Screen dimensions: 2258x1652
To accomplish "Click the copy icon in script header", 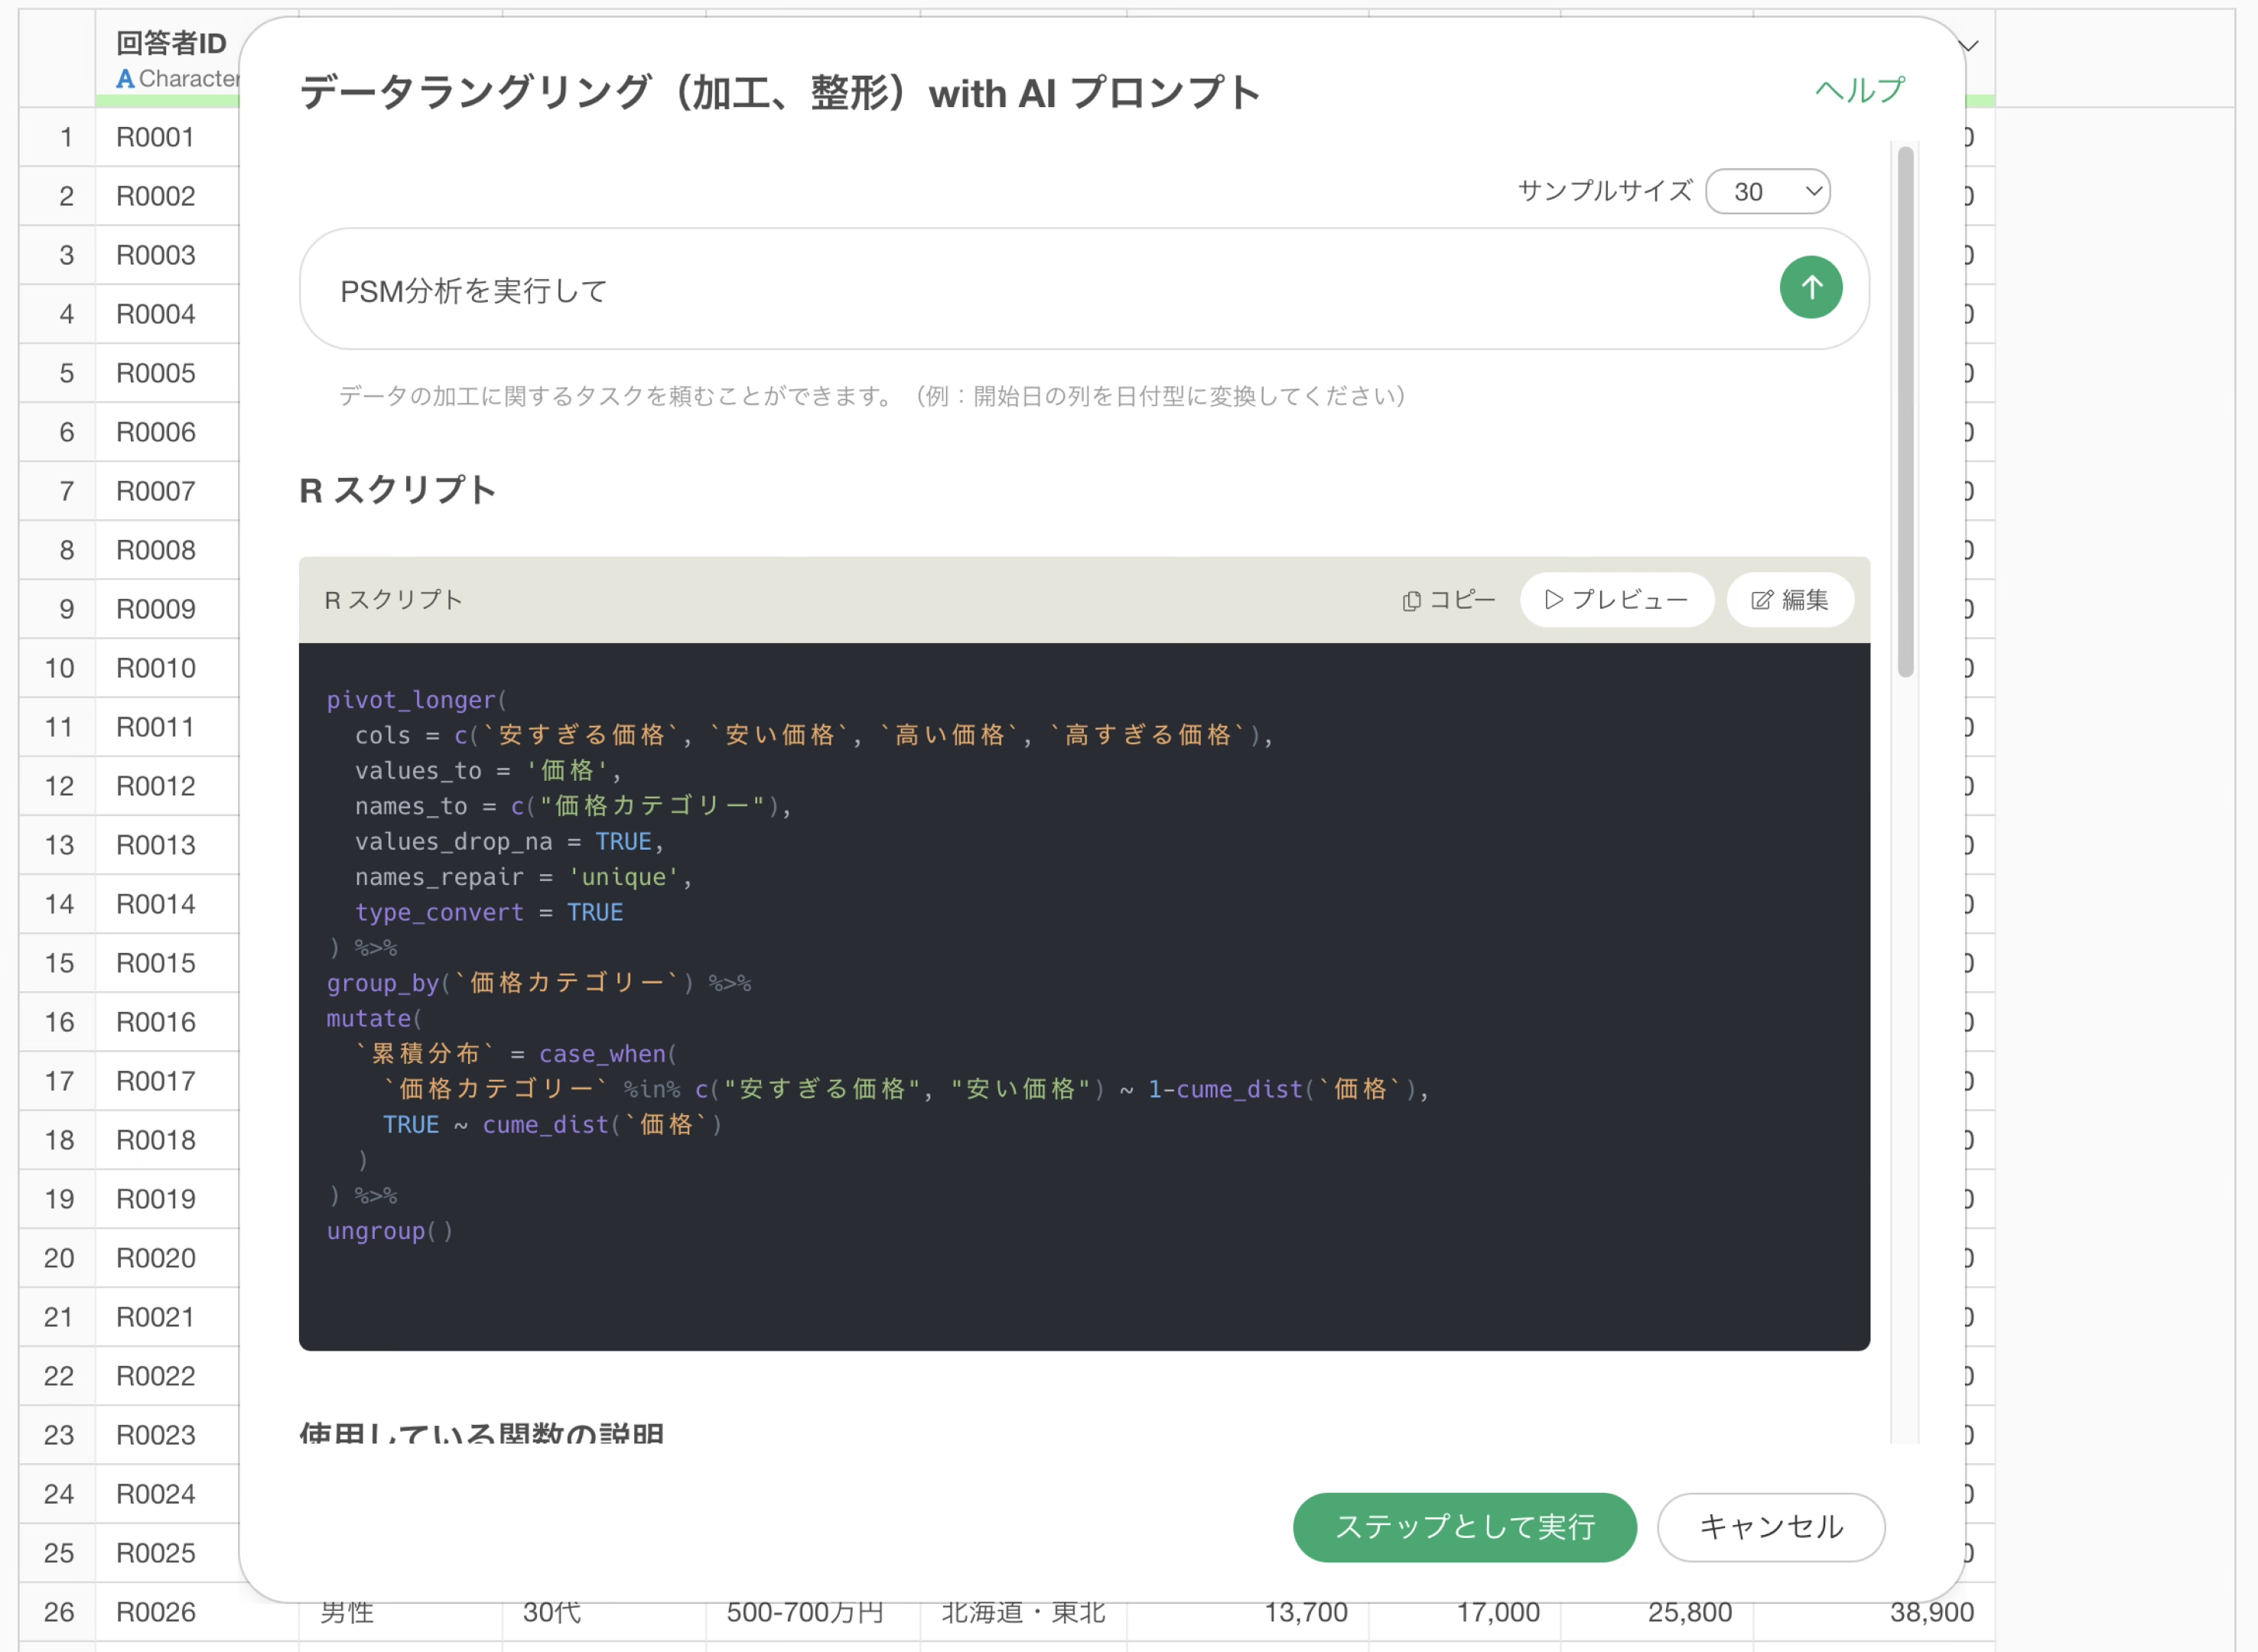I will [x=1411, y=601].
